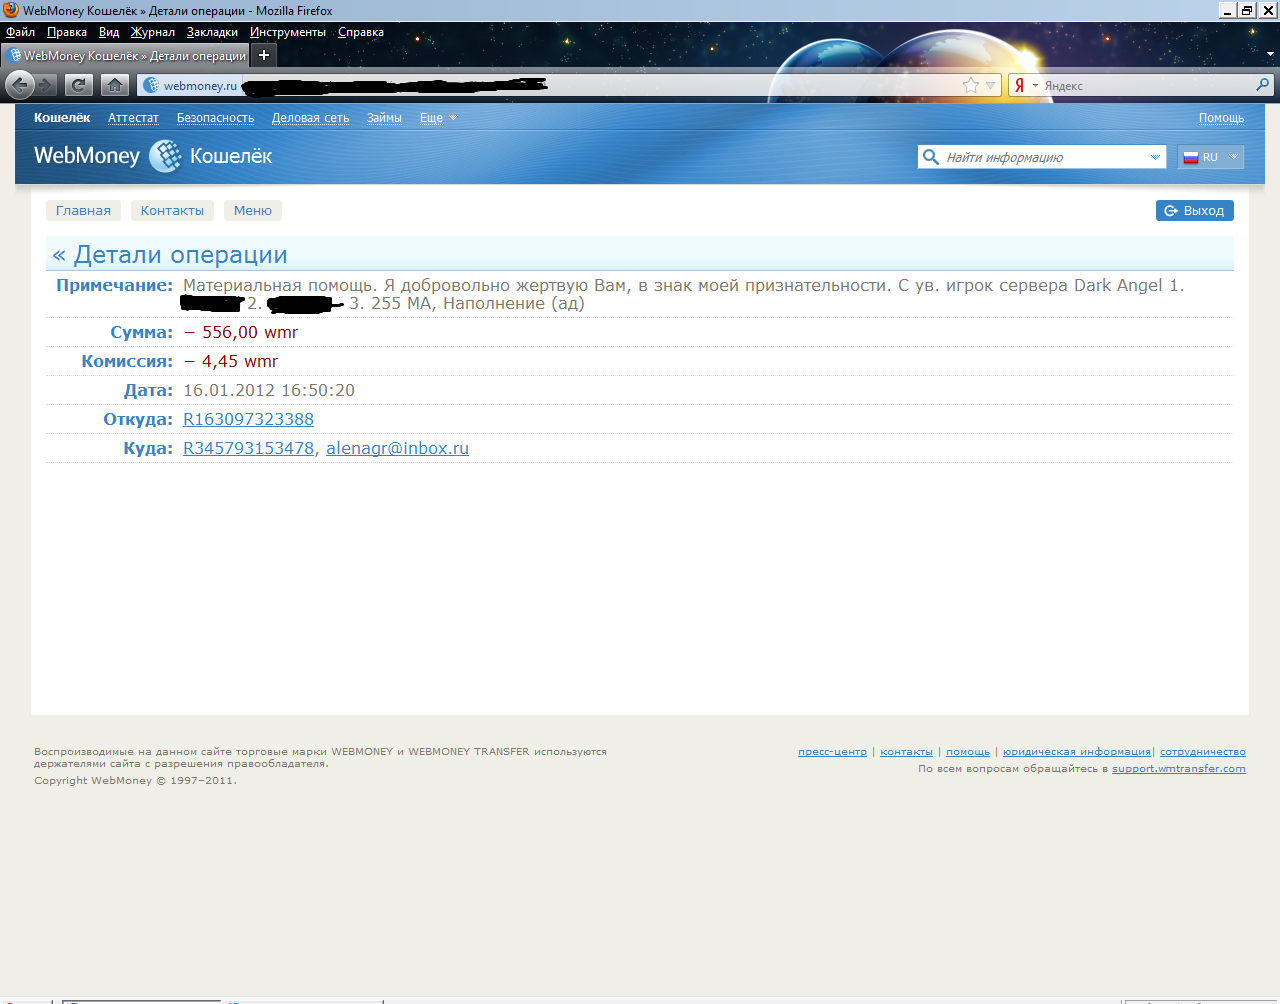Reload the page with the refresh icon
The height and width of the screenshot is (1004, 1280).
coord(79,85)
